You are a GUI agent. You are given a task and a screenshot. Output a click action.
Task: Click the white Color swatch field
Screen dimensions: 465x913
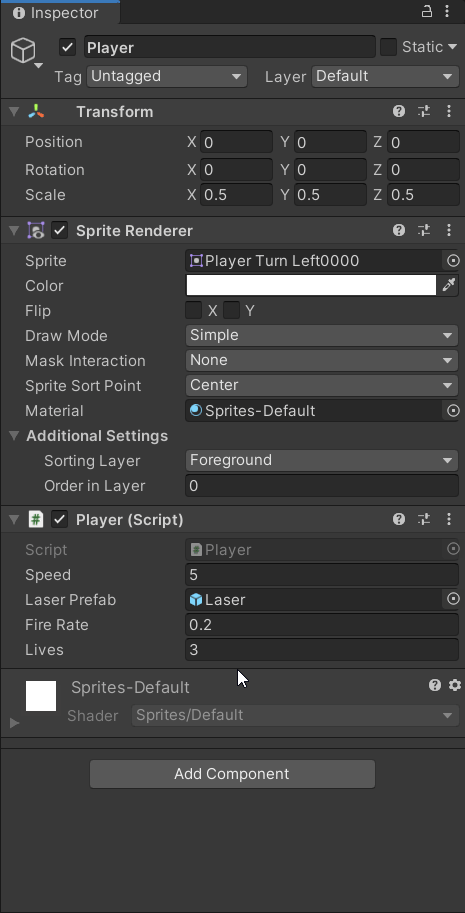[311, 285]
